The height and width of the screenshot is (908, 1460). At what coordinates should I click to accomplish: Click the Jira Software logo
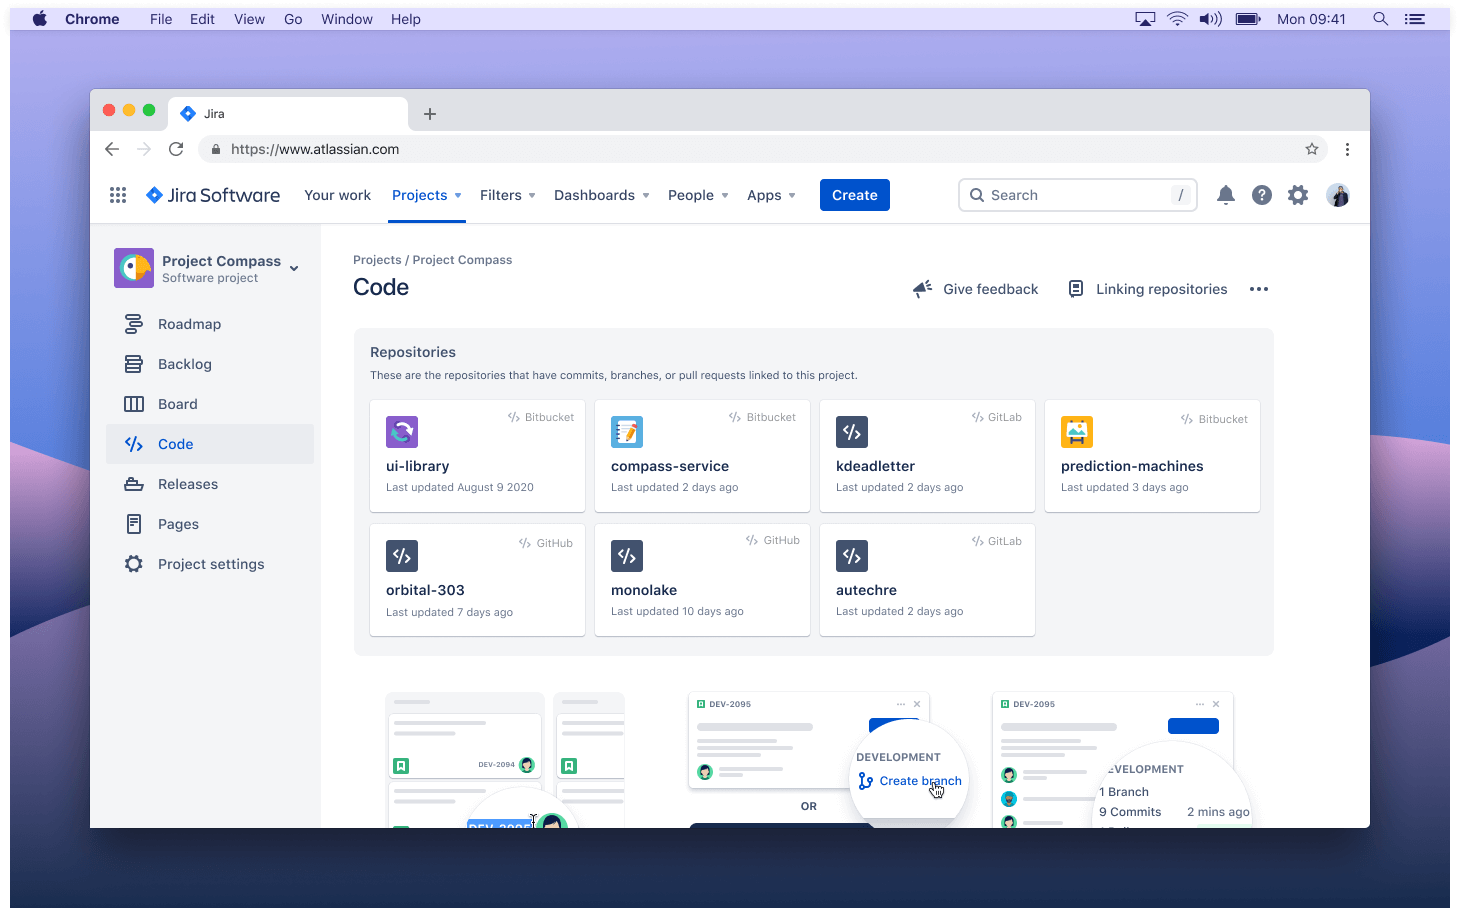pyautogui.click(x=213, y=195)
